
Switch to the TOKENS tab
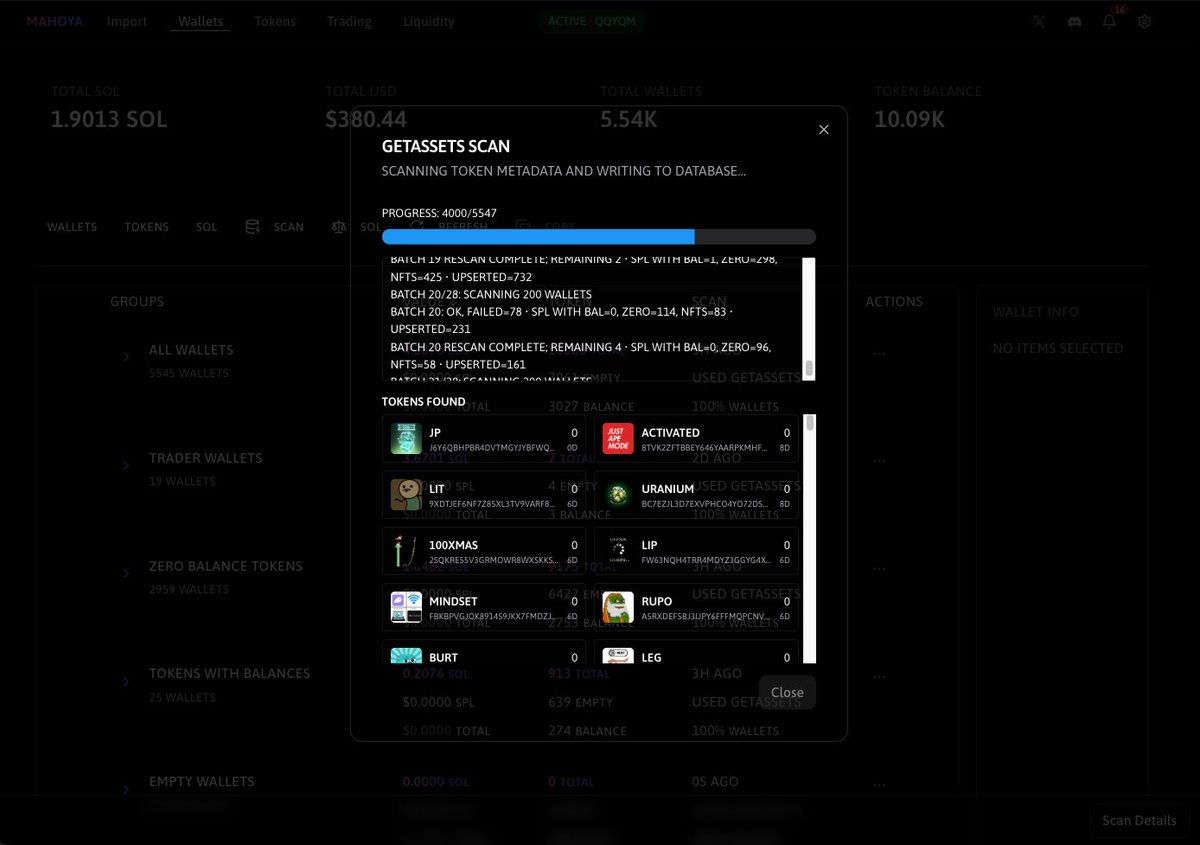(146, 226)
